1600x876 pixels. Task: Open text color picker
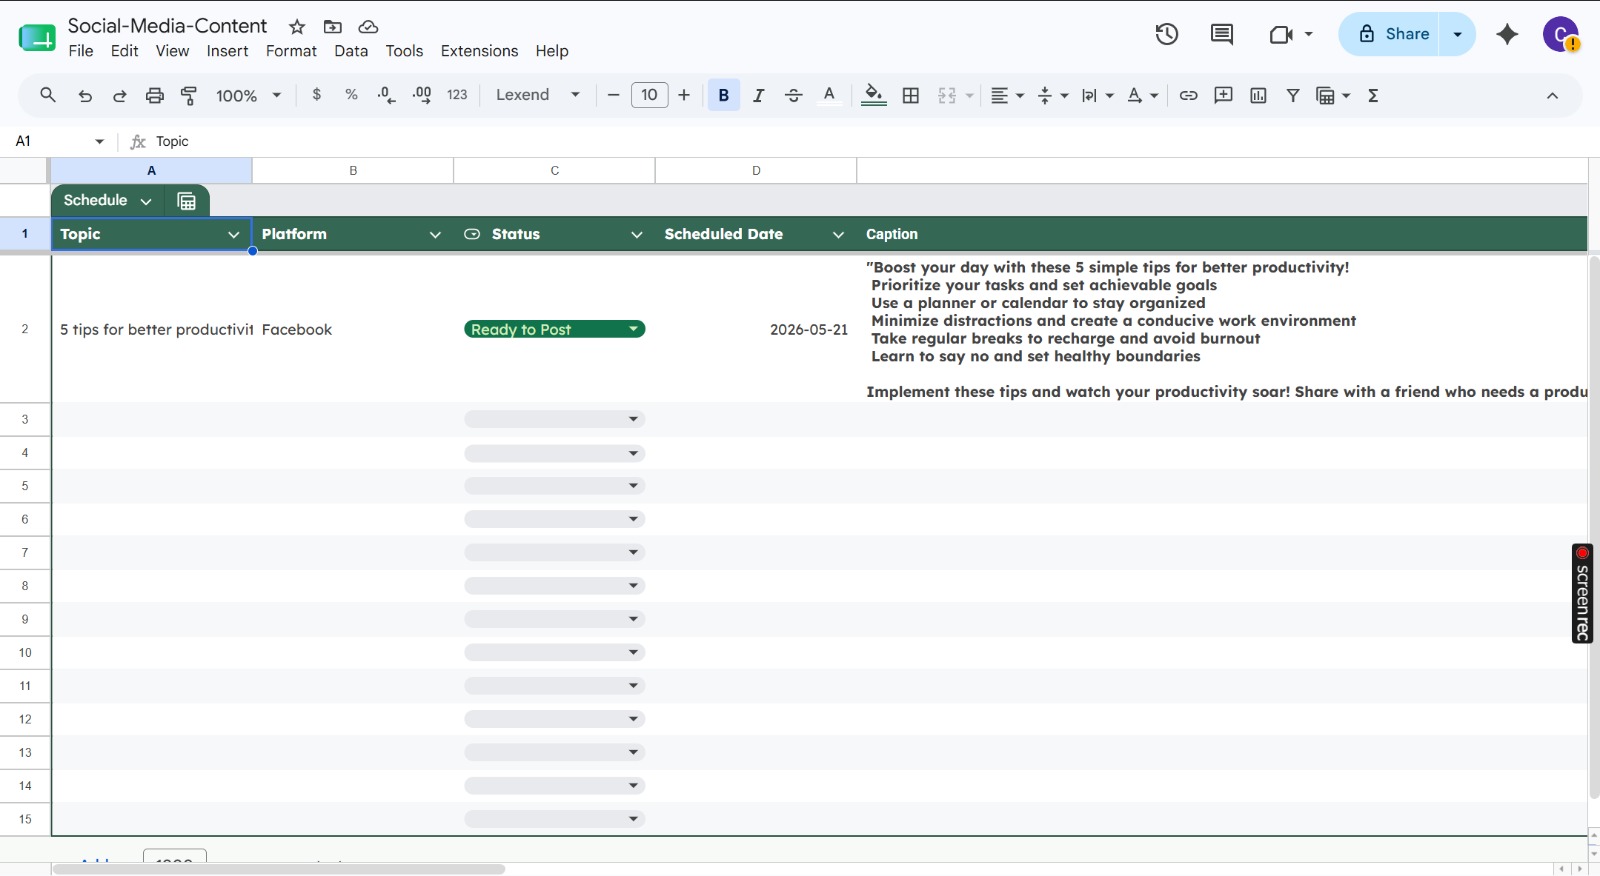(x=829, y=95)
